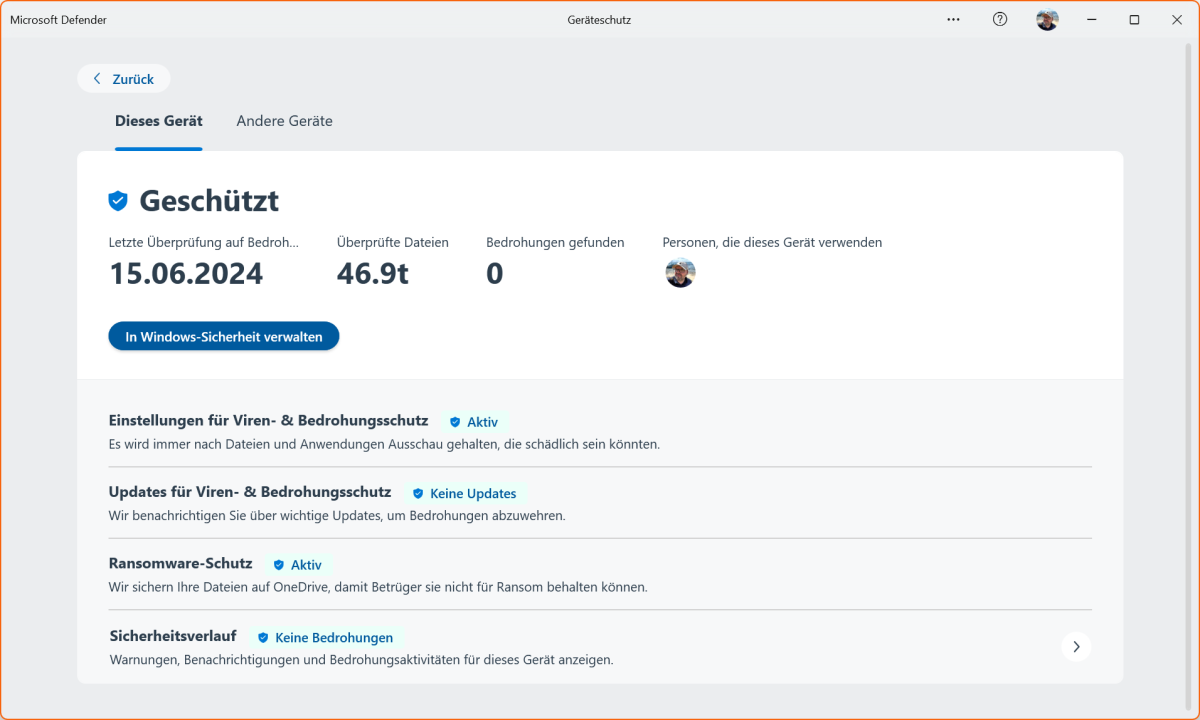Select the 46.9t checked files value
The height and width of the screenshot is (720, 1200).
tap(373, 274)
